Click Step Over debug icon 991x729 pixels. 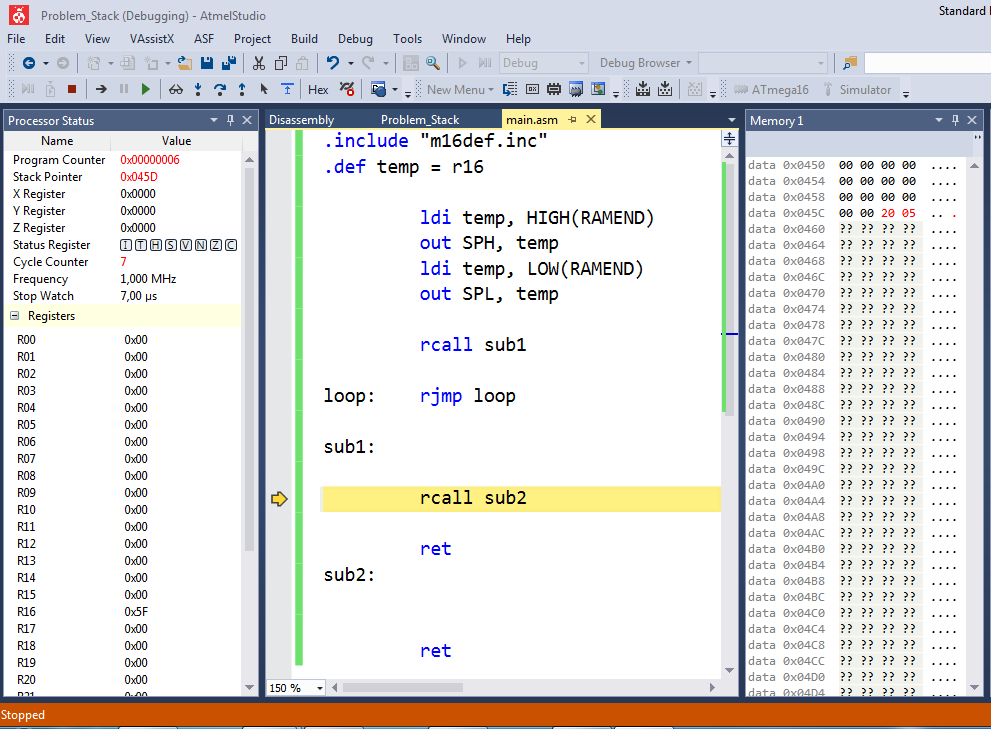[x=220, y=89]
